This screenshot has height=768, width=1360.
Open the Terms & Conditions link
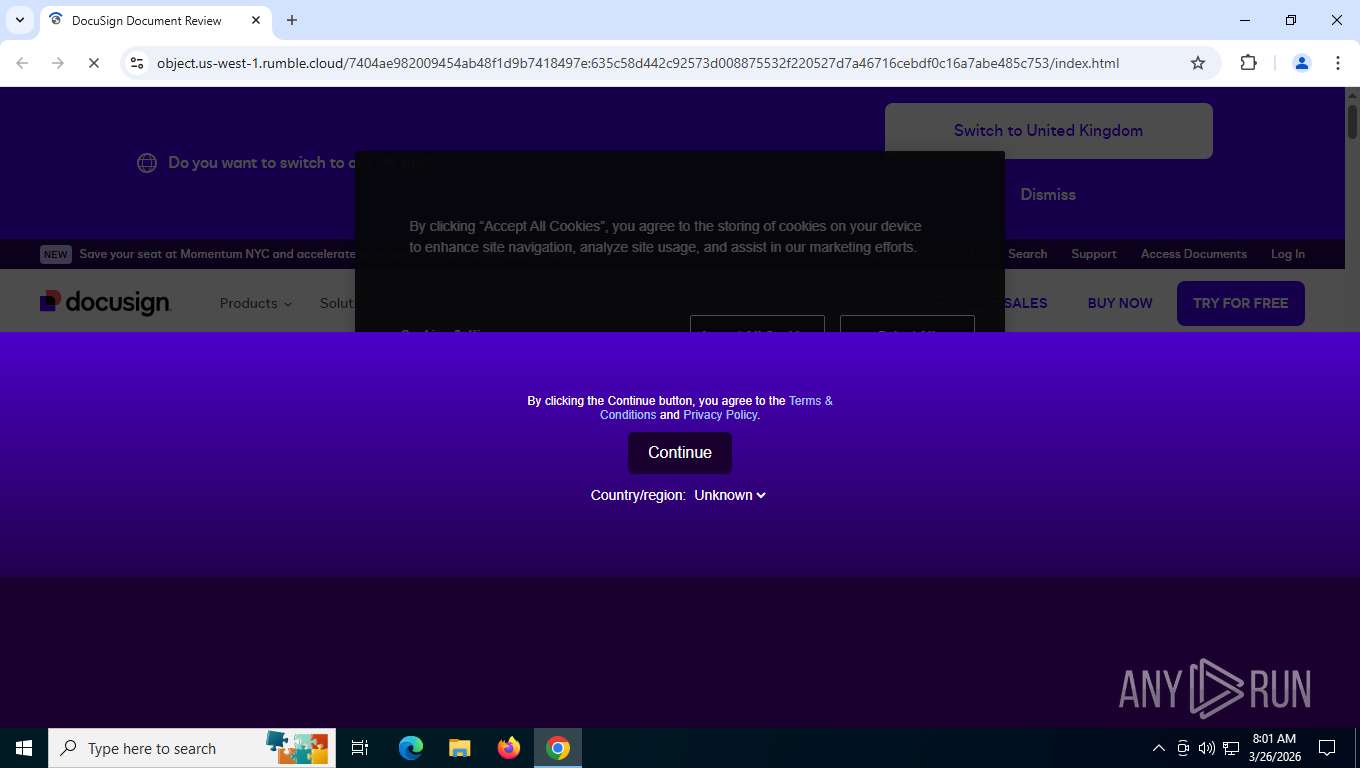[716, 408]
